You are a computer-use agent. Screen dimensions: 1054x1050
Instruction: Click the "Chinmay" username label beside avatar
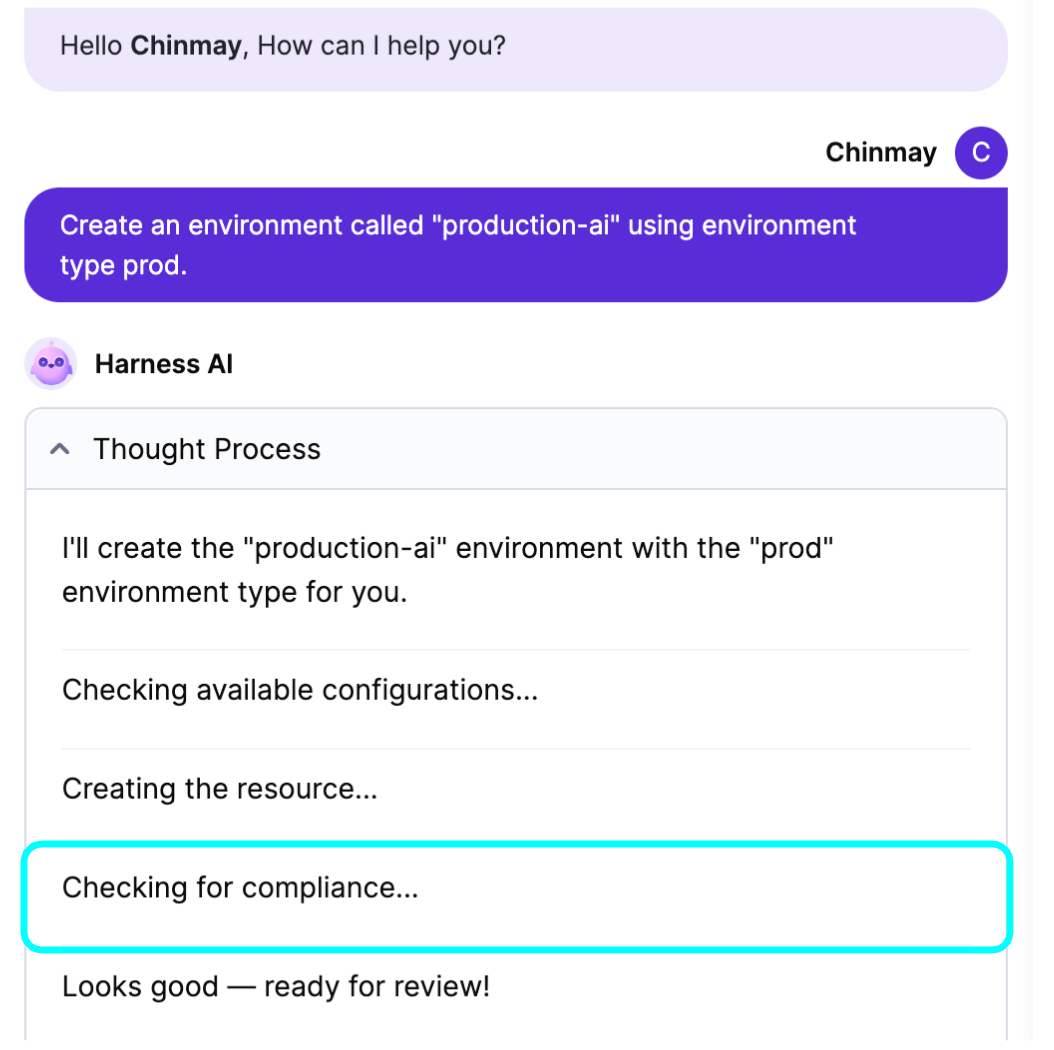tap(881, 153)
